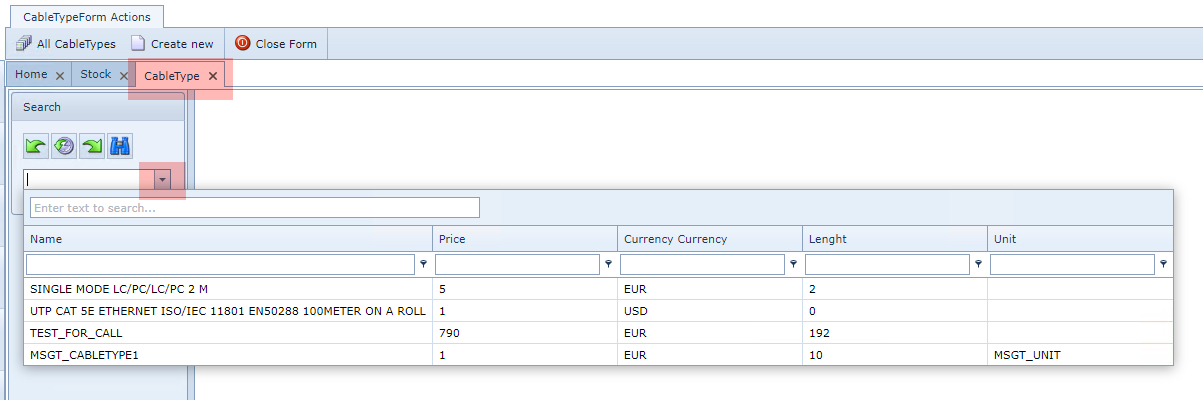Close the CableType tab
This screenshot has width=1203, height=400.
tap(213, 76)
